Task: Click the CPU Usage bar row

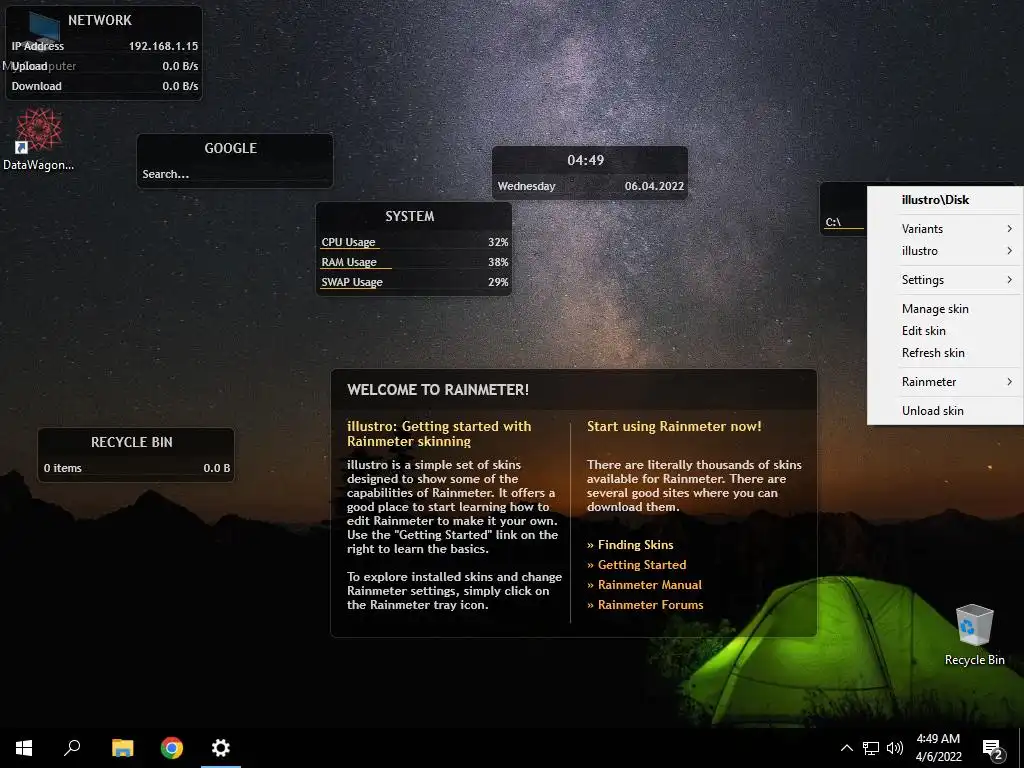Action: [414, 242]
